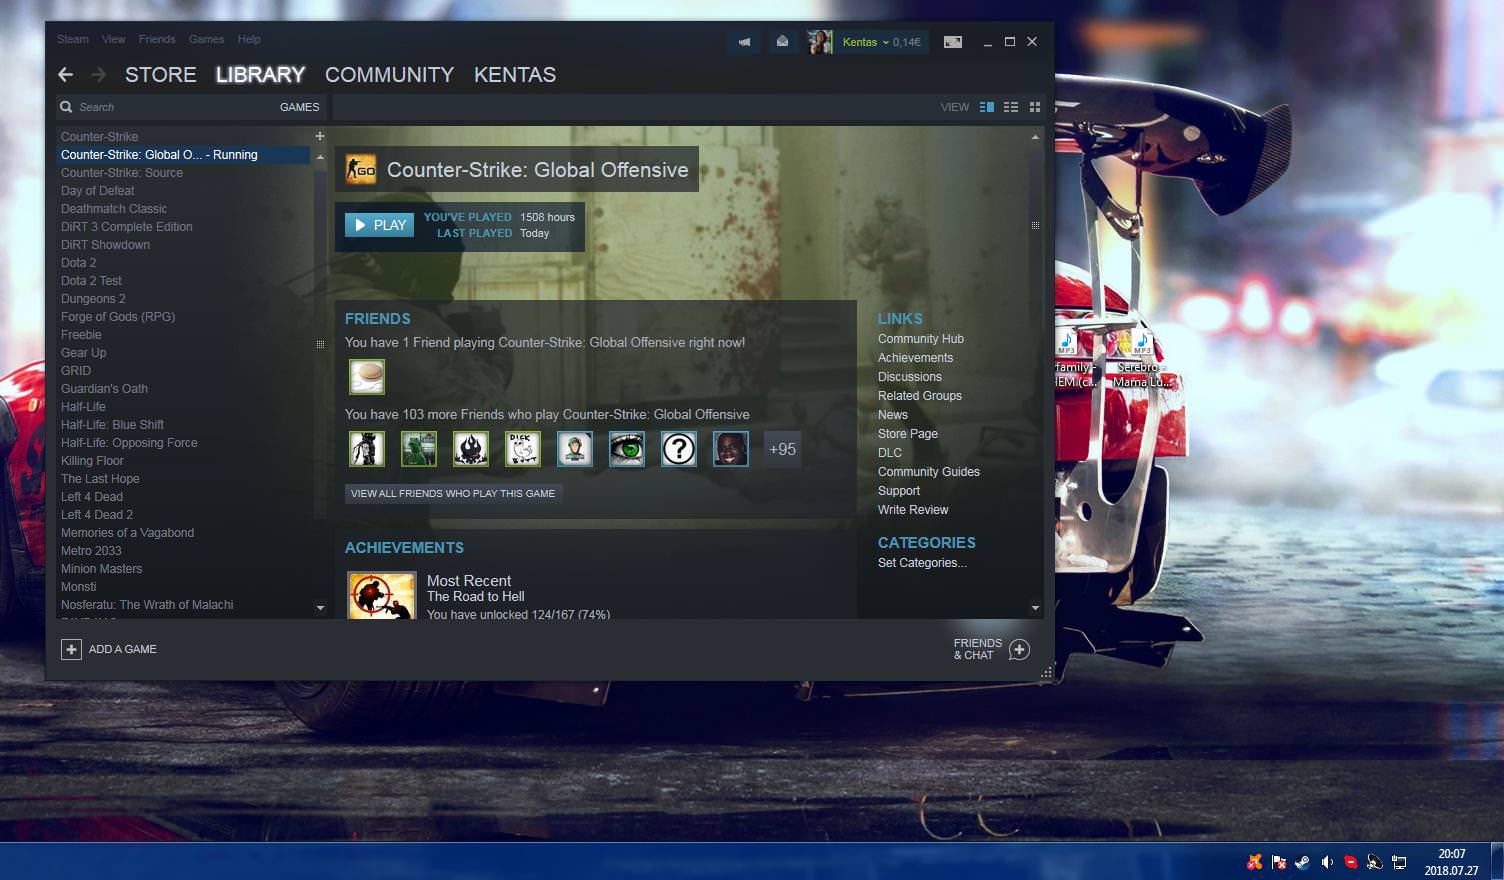Open Steam icon in system tray
The image size is (1504, 880).
[x=1302, y=862]
